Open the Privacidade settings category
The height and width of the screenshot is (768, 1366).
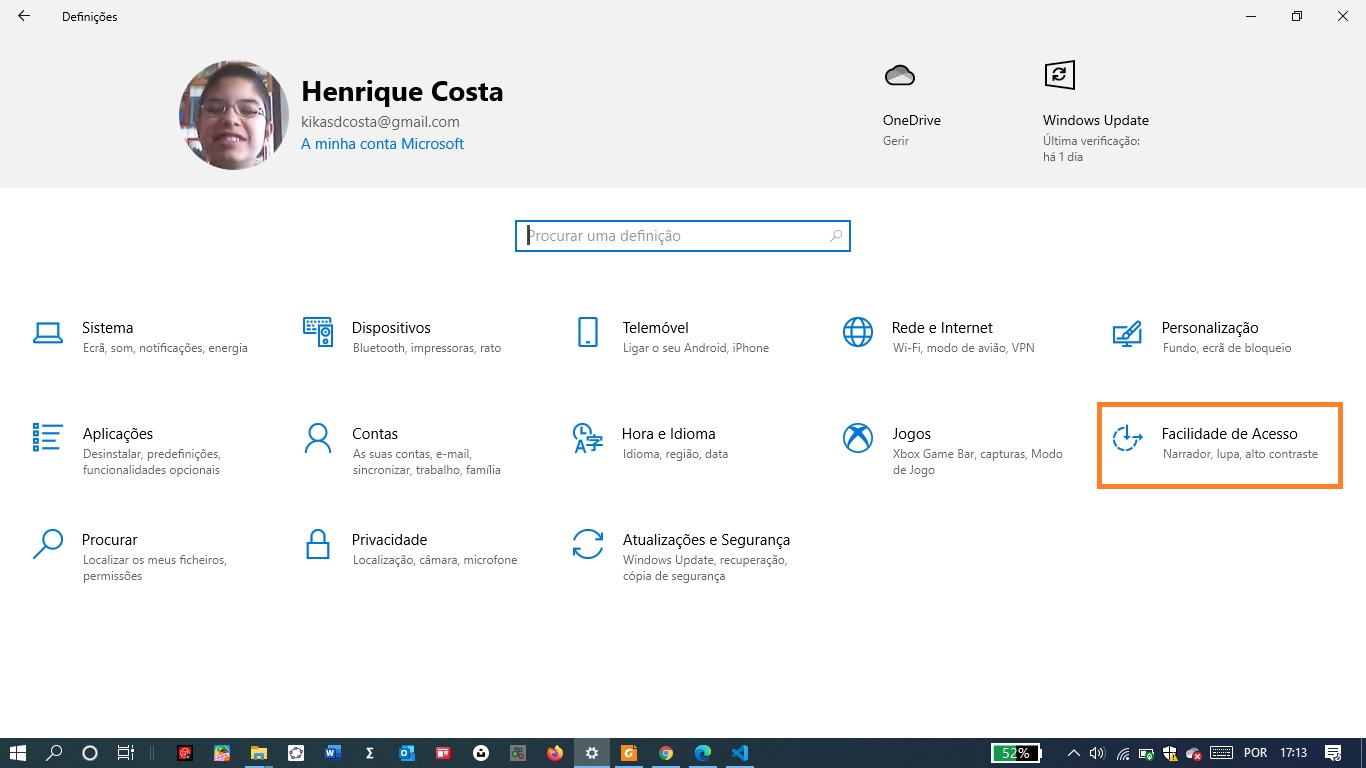[x=410, y=549]
